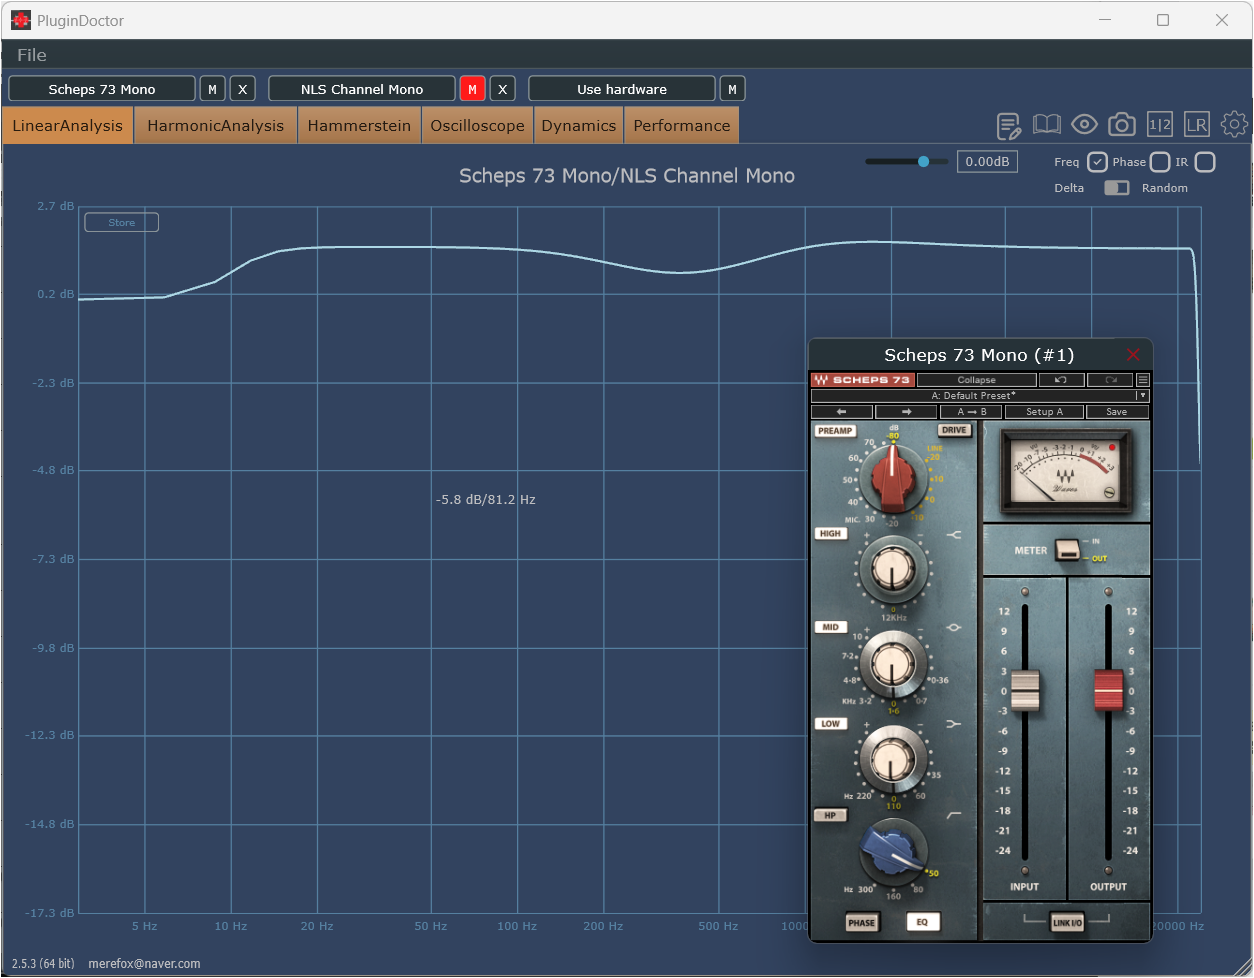
Task: Take a snapshot with the camera icon
Action: click(1122, 124)
